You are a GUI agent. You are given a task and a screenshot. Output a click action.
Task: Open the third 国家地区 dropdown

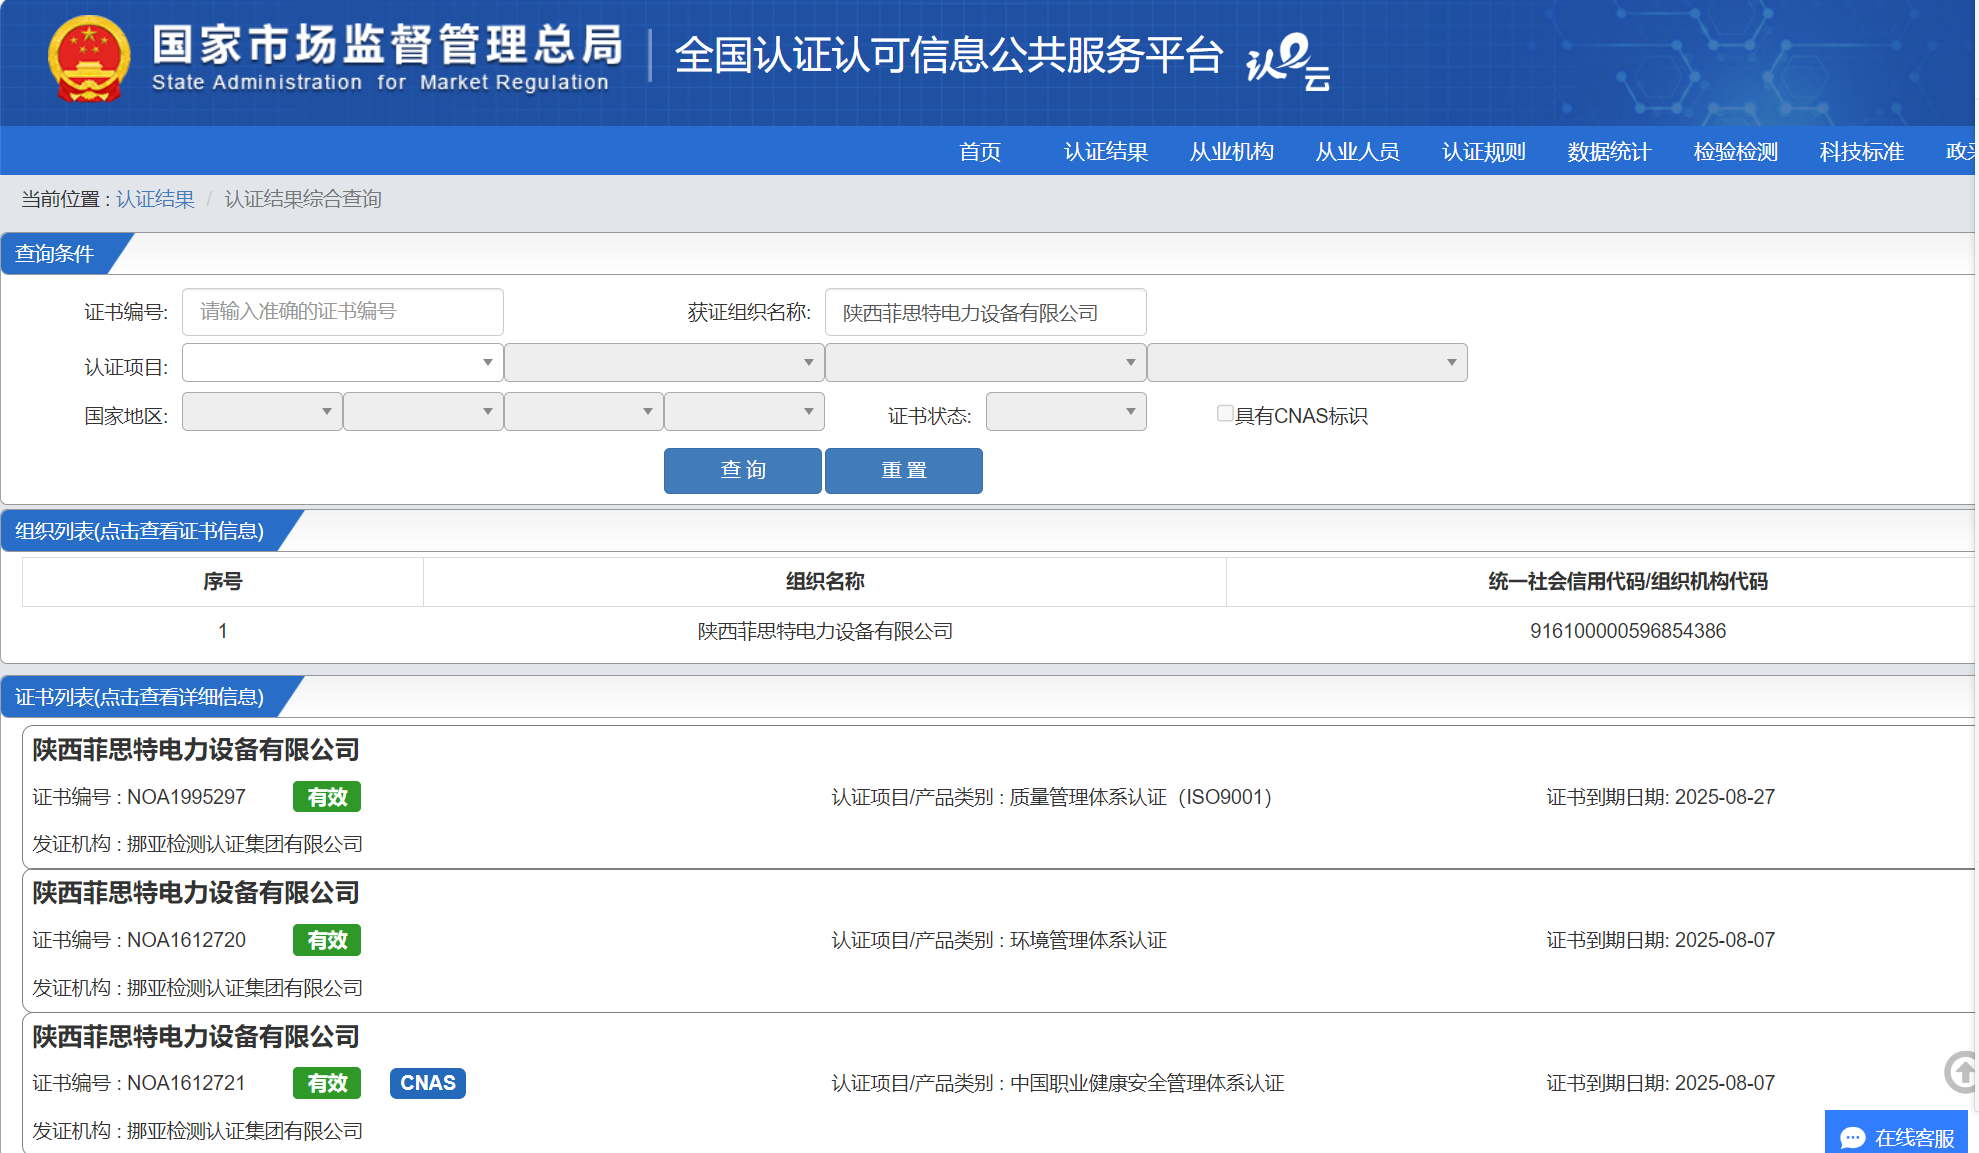click(584, 411)
